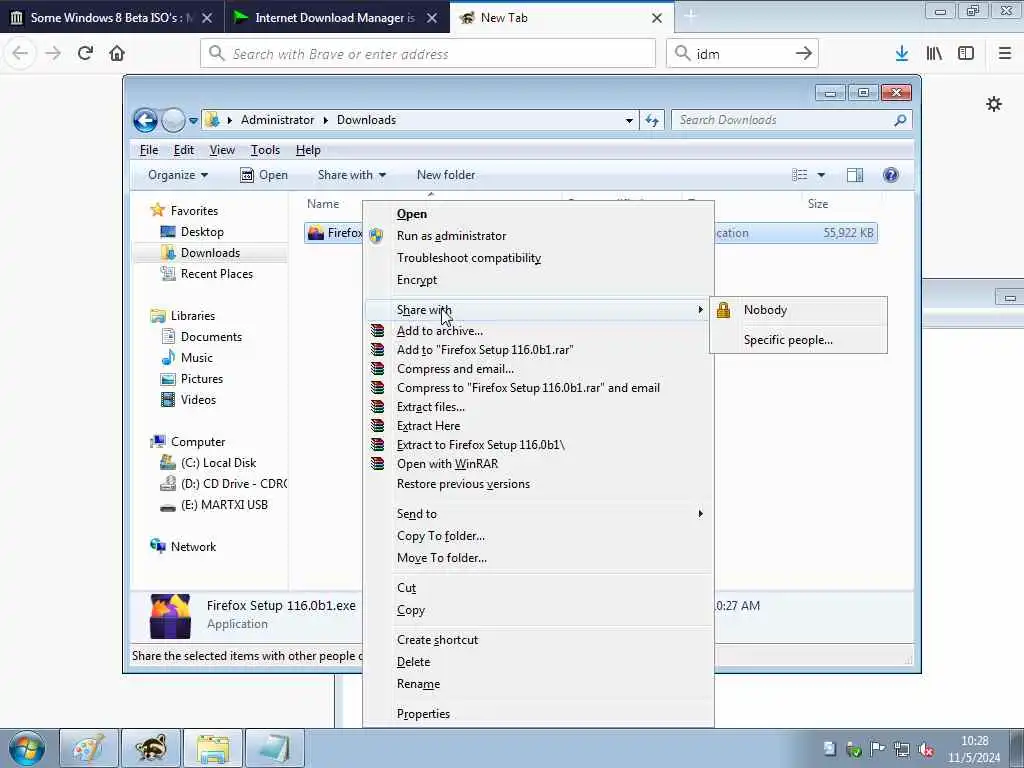The image size is (1024, 768).
Task: Click WinRAR icon beside Add to archive
Action: (377, 330)
